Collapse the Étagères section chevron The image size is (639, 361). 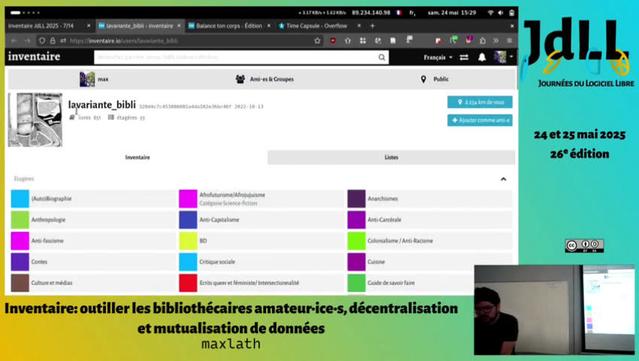[503, 179]
